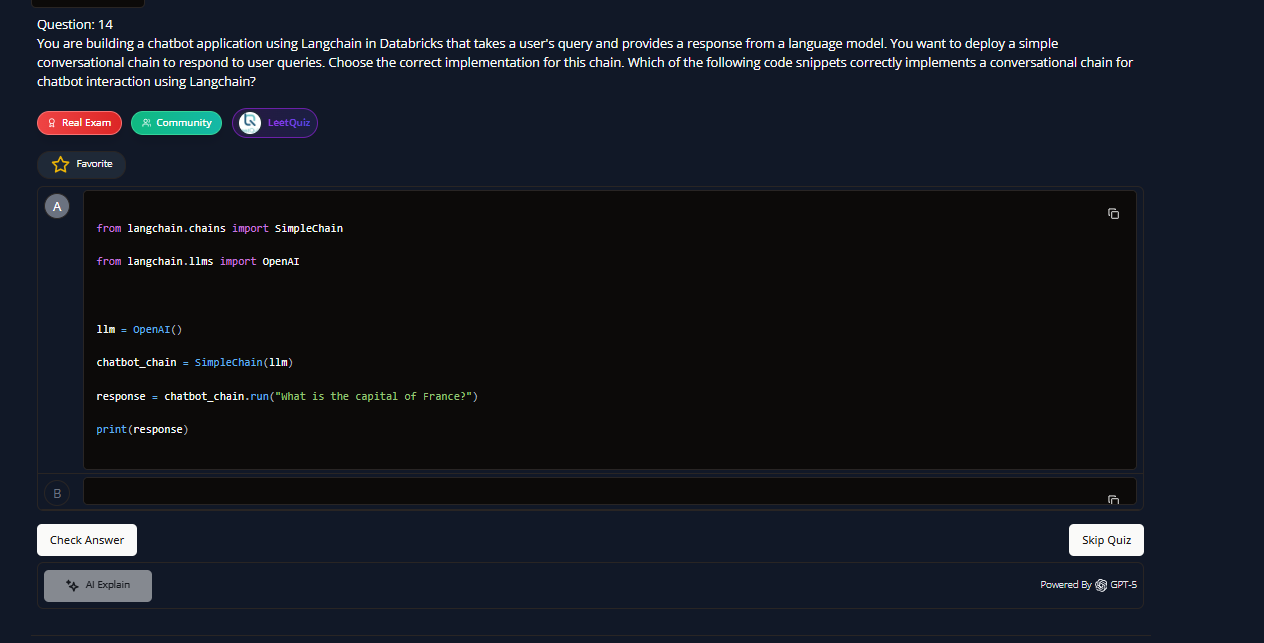Screen dimensions: 1264x643
Task: Click the SimpleChain import line in code
Action: [x=219, y=228]
